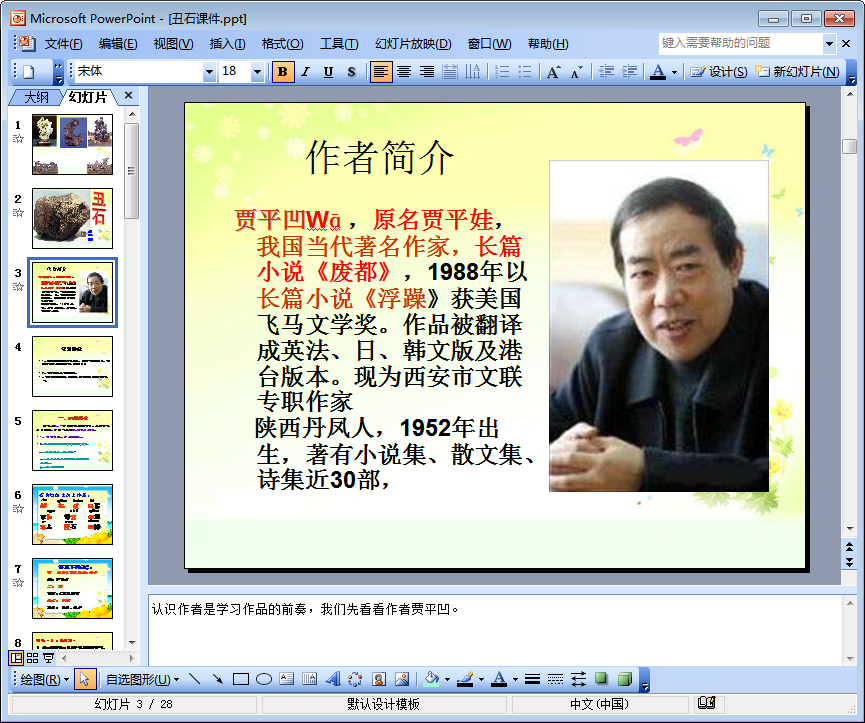The image size is (865, 723).
Task: Align text right
Action: (426, 72)
